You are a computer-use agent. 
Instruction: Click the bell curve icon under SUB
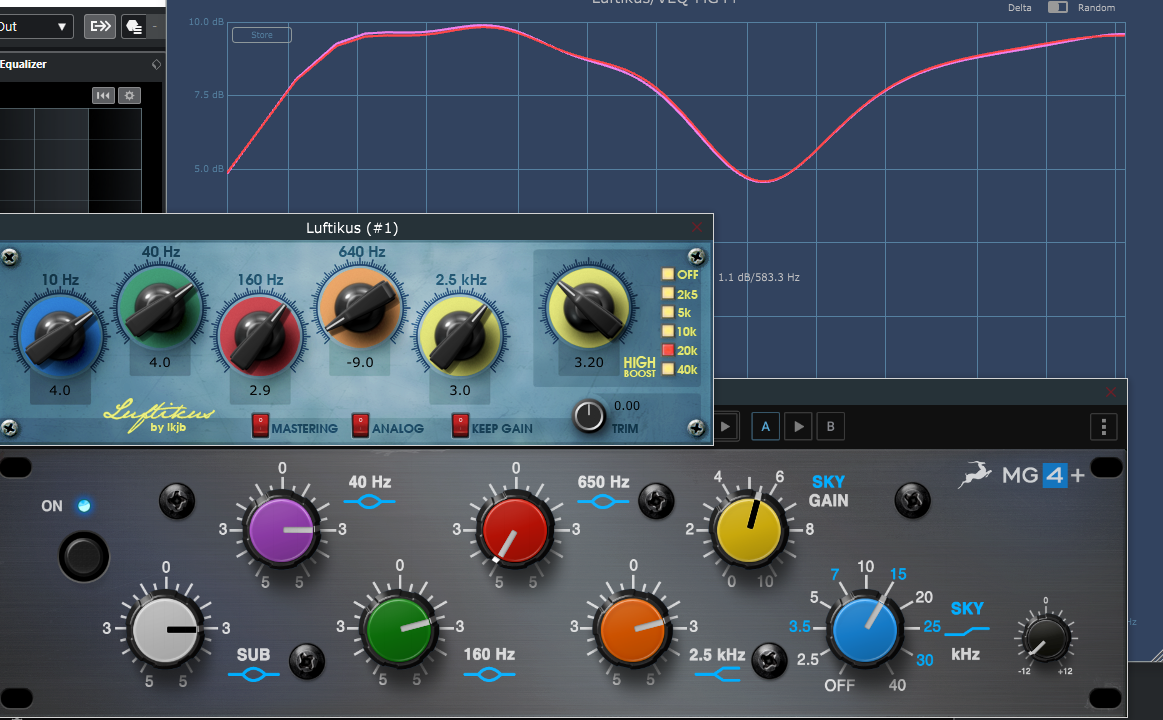point(254,675)
